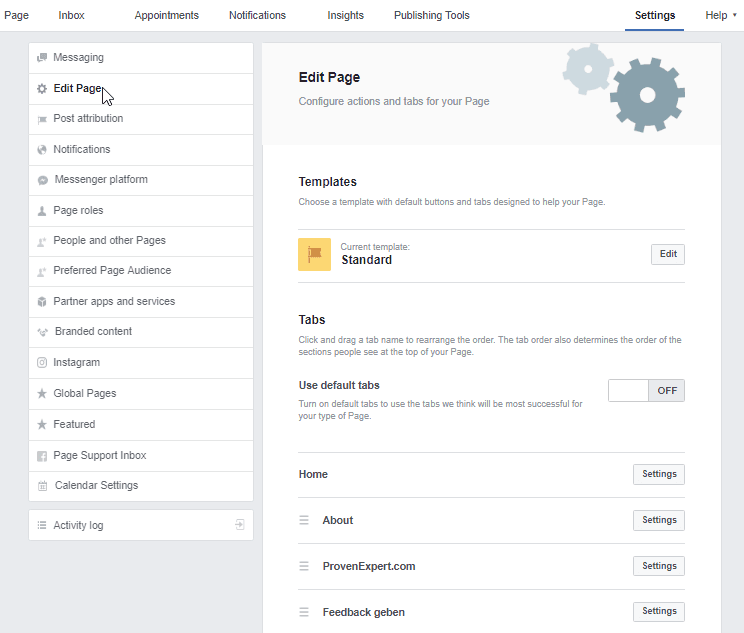Open the Help dropdown menu

[x=720, y=15]
